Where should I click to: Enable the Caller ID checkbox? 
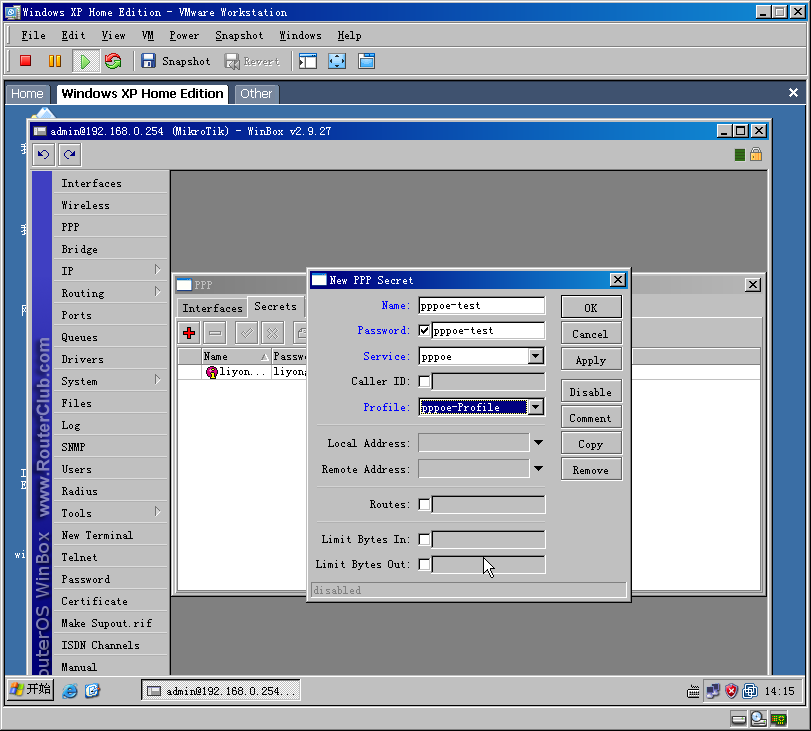424,381
